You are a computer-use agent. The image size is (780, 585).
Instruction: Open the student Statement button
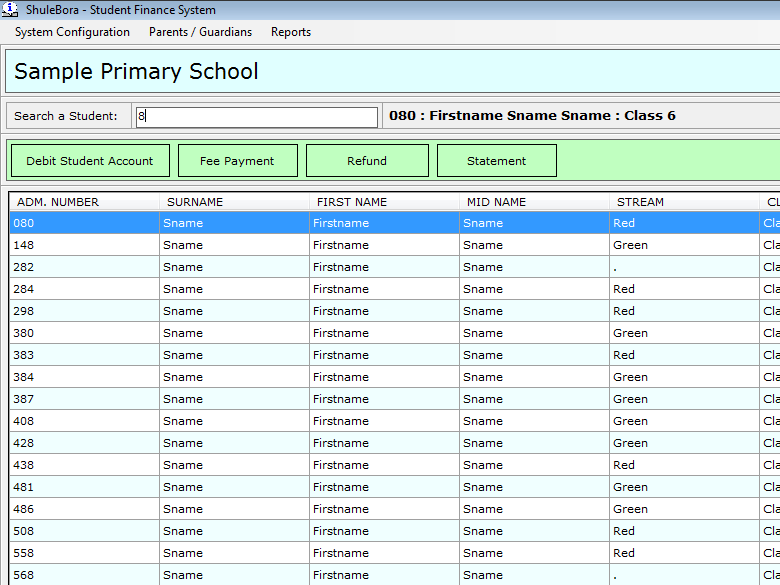(496, 161)
